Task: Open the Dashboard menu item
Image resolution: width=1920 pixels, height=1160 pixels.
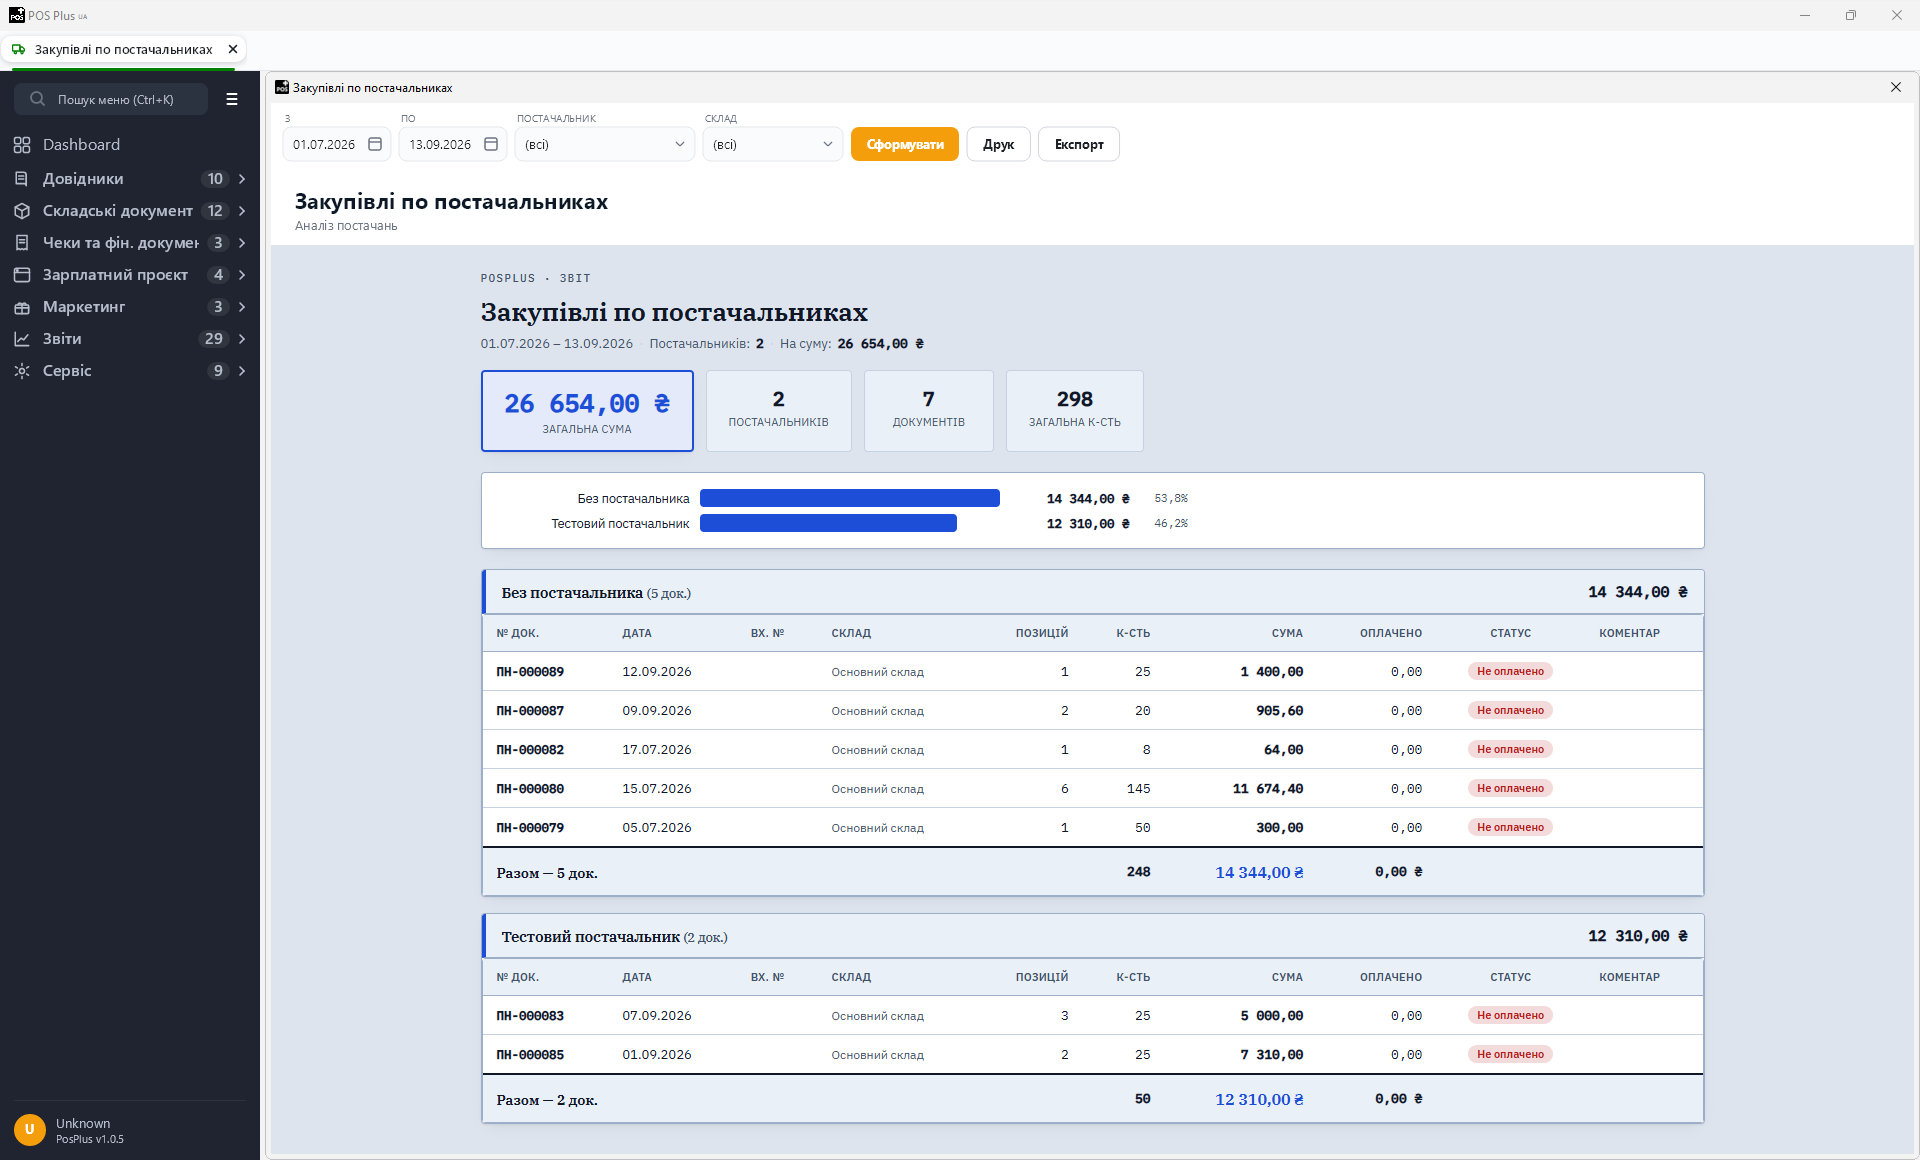Action: pyautogui.click(x=130, y=145)
